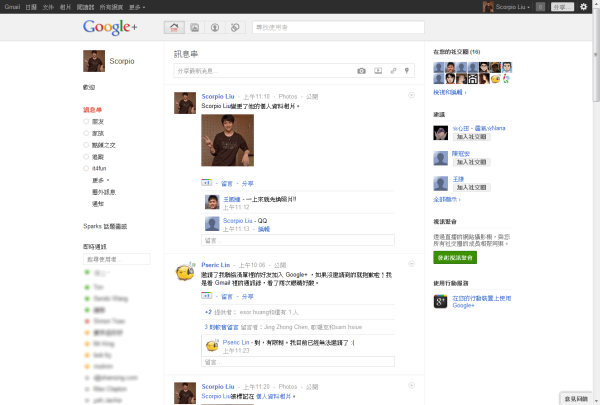Image resolution: width=600 pixels, height=405 pixels.
Task: Click Scorpio's avatar in the left sidebar
Action: (94, 61)
